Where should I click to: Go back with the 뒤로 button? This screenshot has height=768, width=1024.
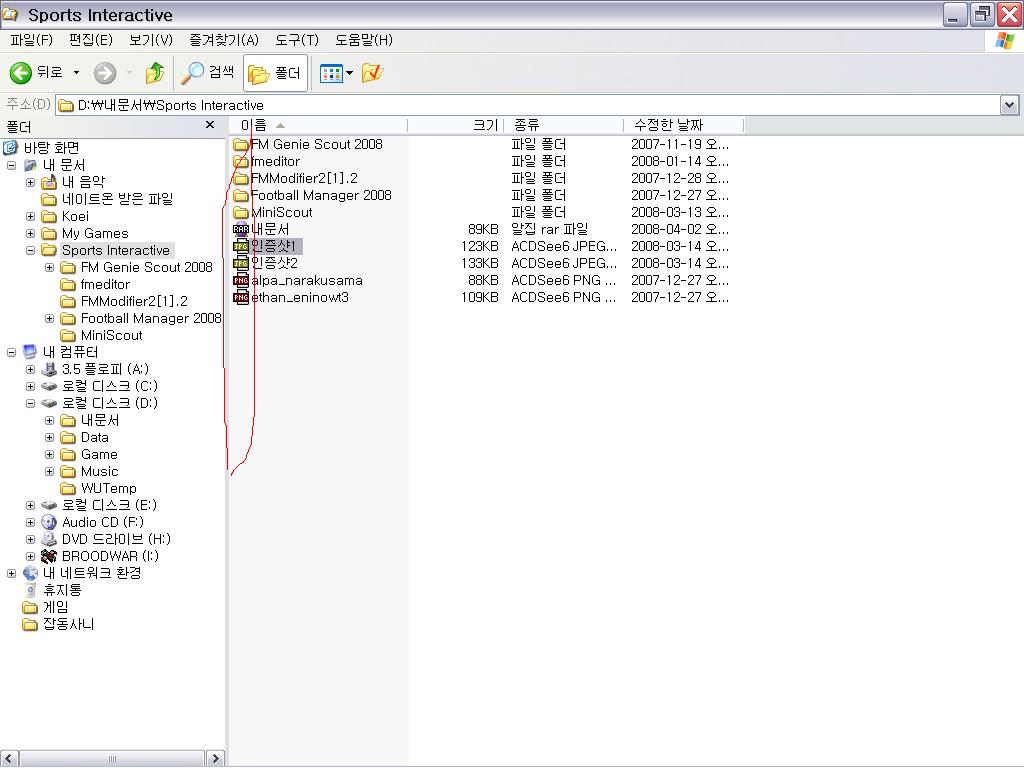(x=37, y=72)
